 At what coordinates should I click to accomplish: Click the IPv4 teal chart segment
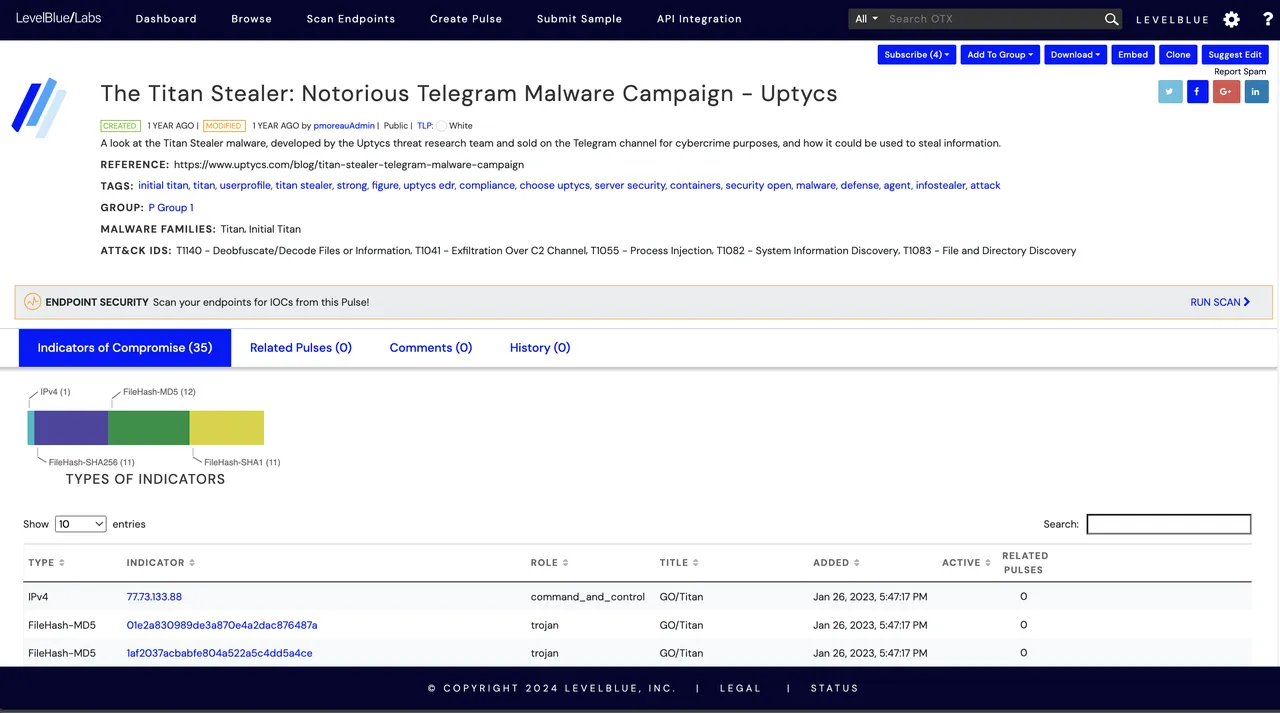point(31,427)
